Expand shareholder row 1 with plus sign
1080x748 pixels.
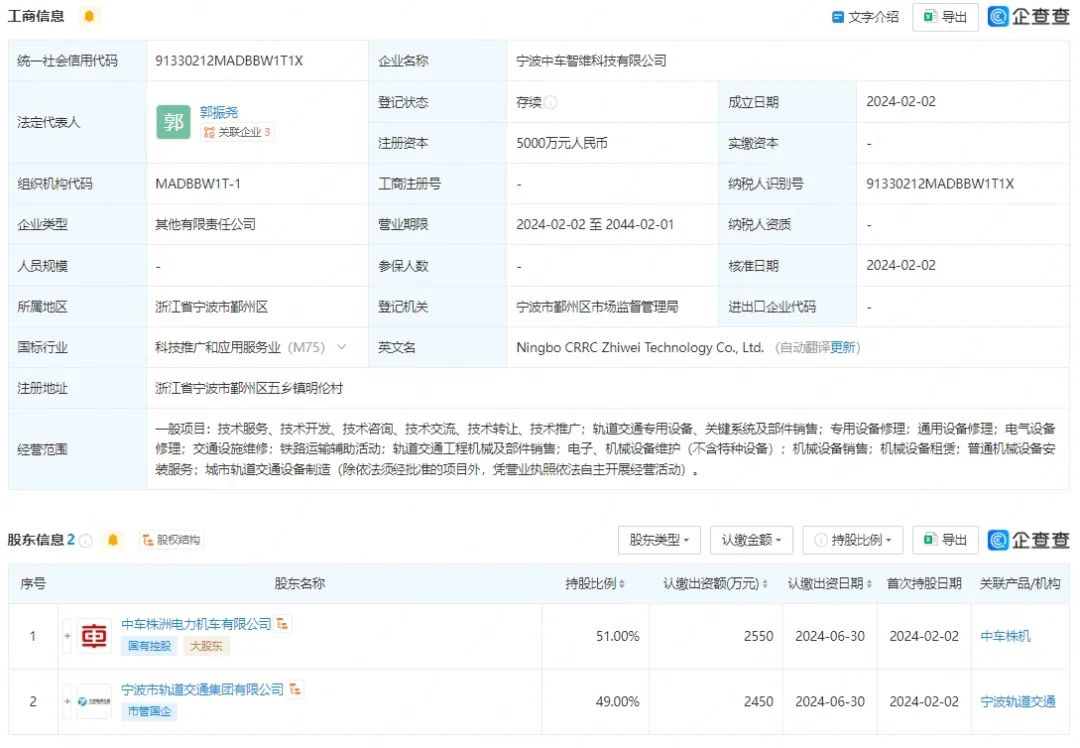(x=68, y=636)
